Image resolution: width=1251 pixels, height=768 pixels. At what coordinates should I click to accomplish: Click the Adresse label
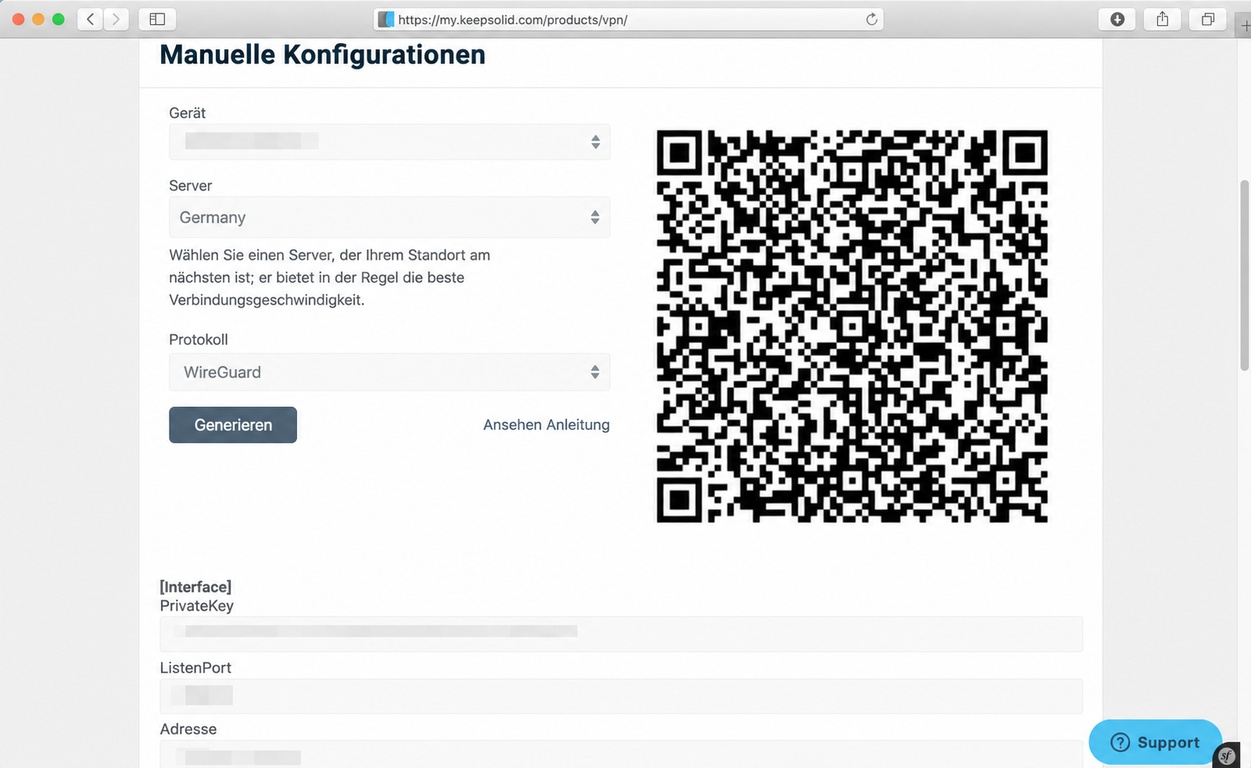point(188,729)
